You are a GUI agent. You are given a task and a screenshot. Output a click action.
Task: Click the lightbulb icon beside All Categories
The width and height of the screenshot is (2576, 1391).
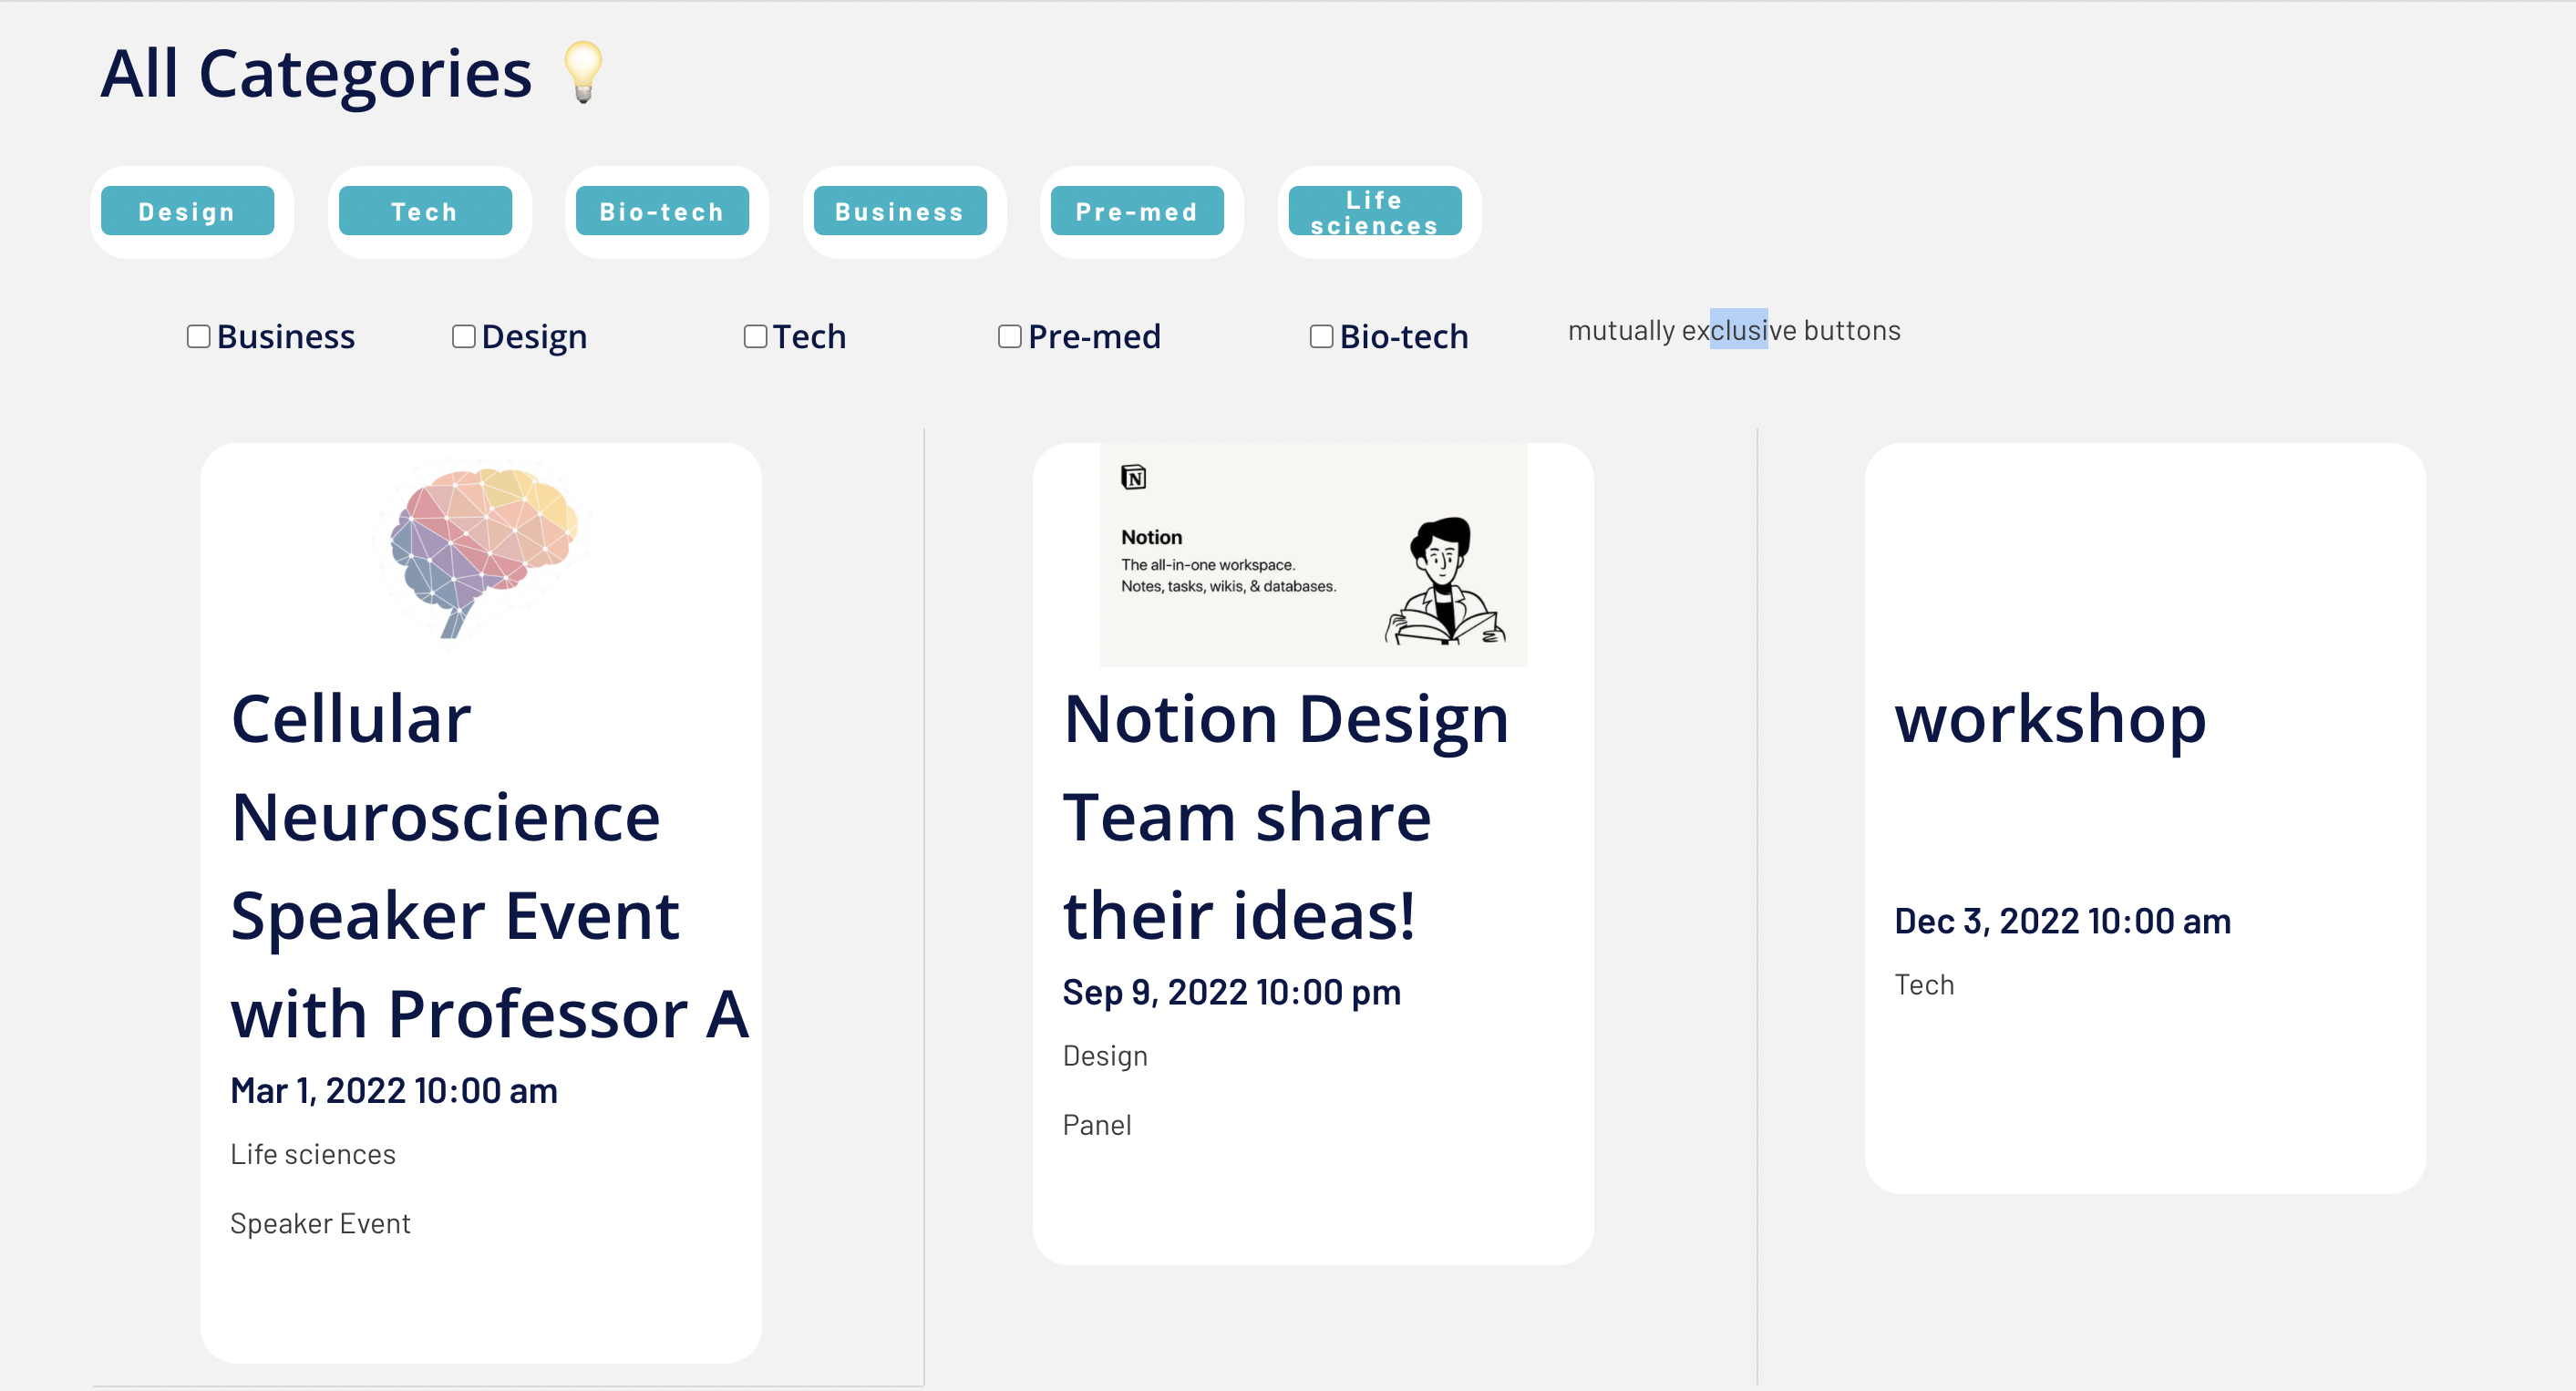[x=583, y=71]
